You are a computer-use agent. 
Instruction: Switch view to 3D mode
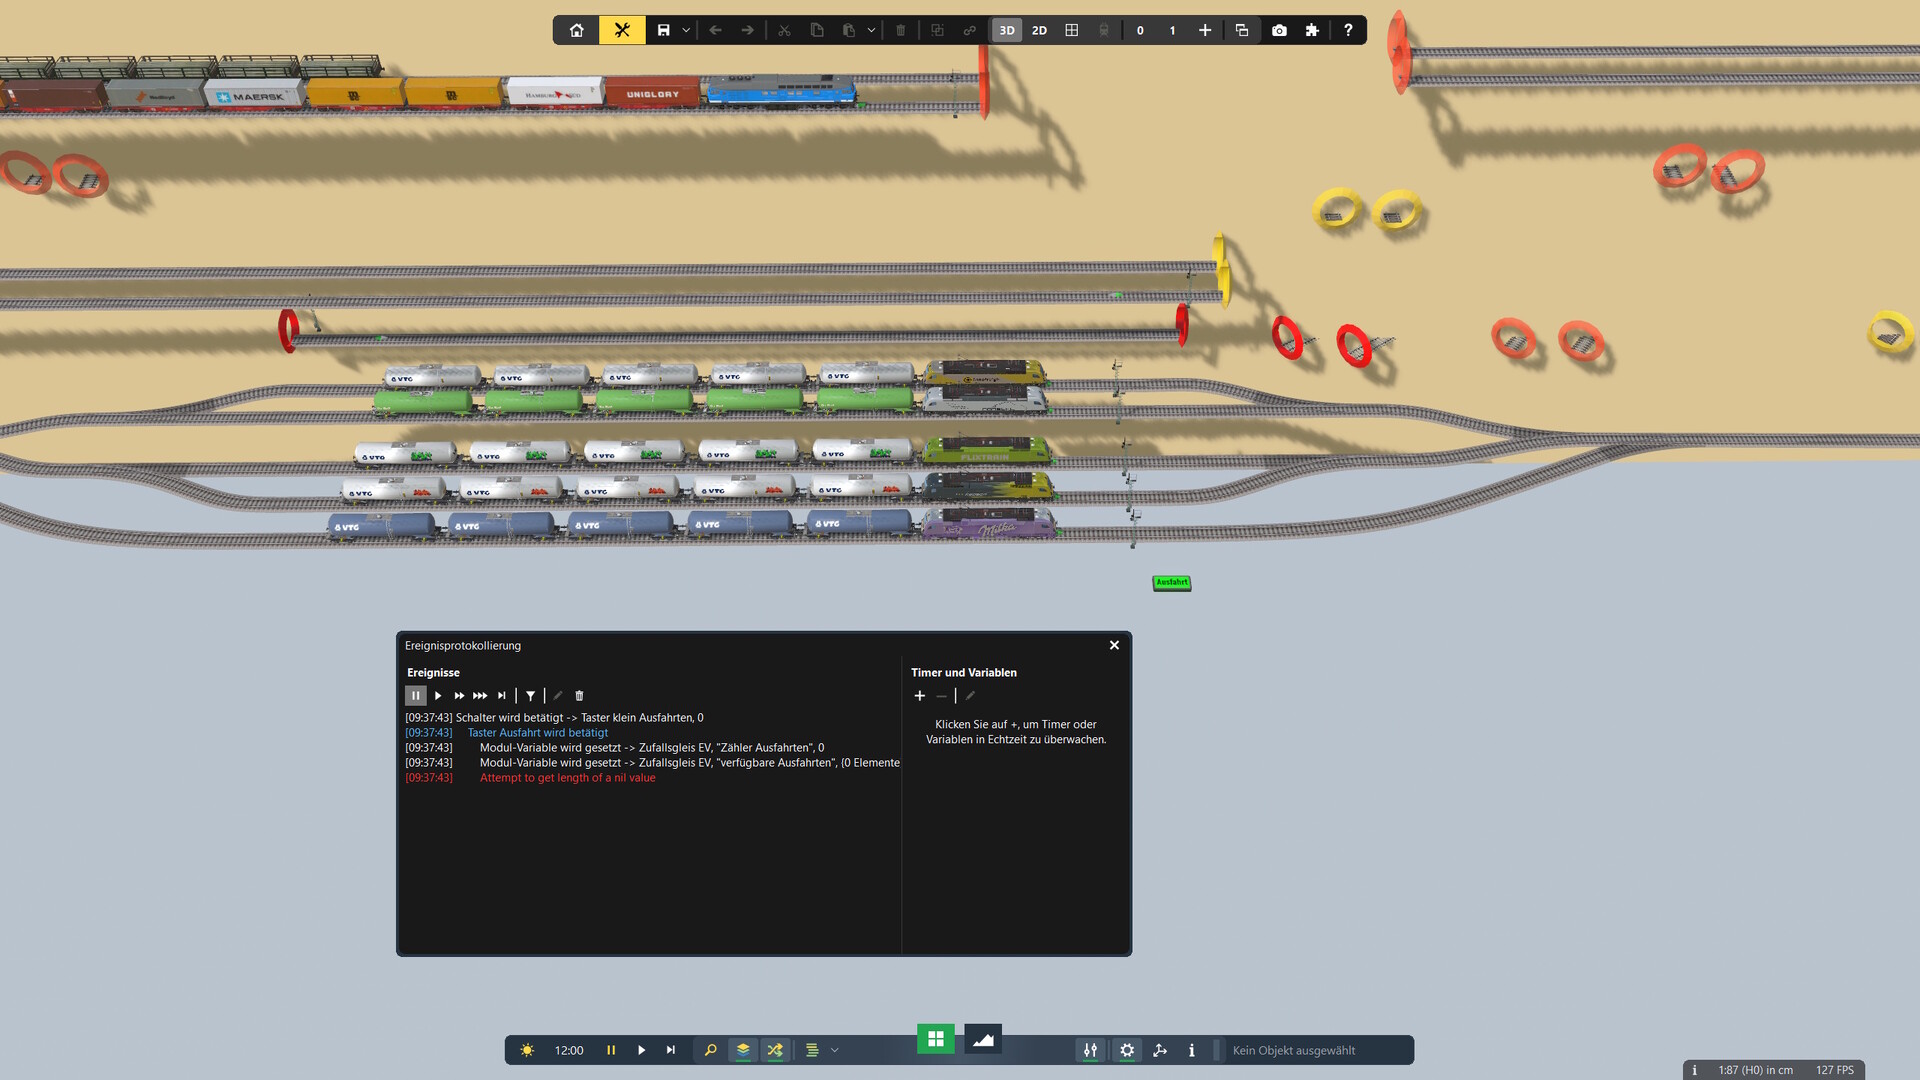pyautogui.click(x=1007, y=30)
